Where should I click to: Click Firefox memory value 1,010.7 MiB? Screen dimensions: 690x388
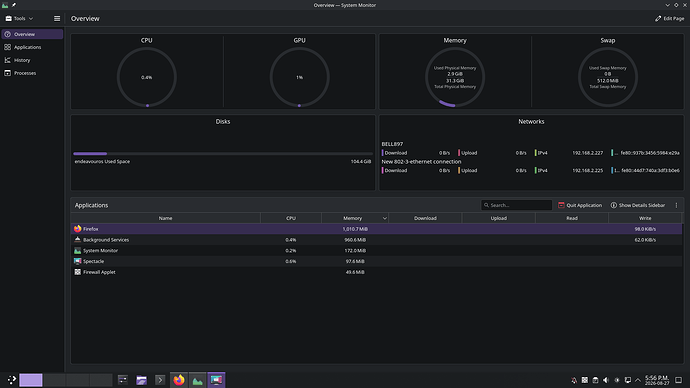coord(355,229)
